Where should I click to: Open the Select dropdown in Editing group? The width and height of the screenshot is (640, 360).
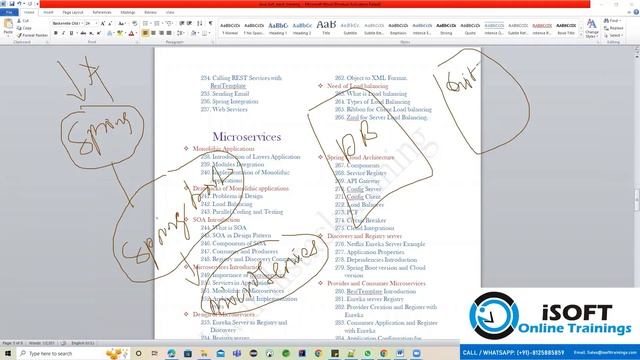click(613, 35)
